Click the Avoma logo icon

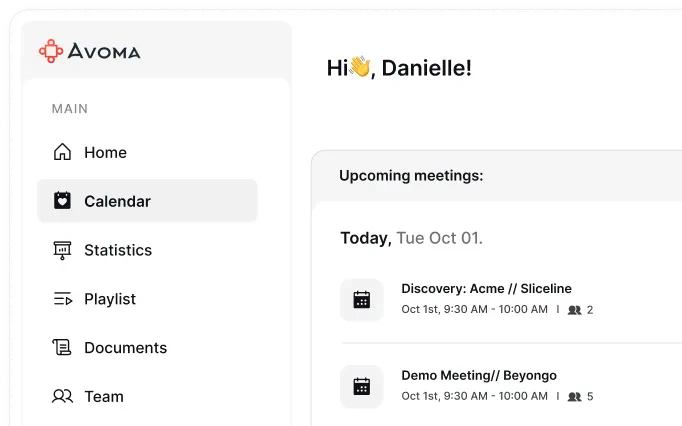pos(51,51)
